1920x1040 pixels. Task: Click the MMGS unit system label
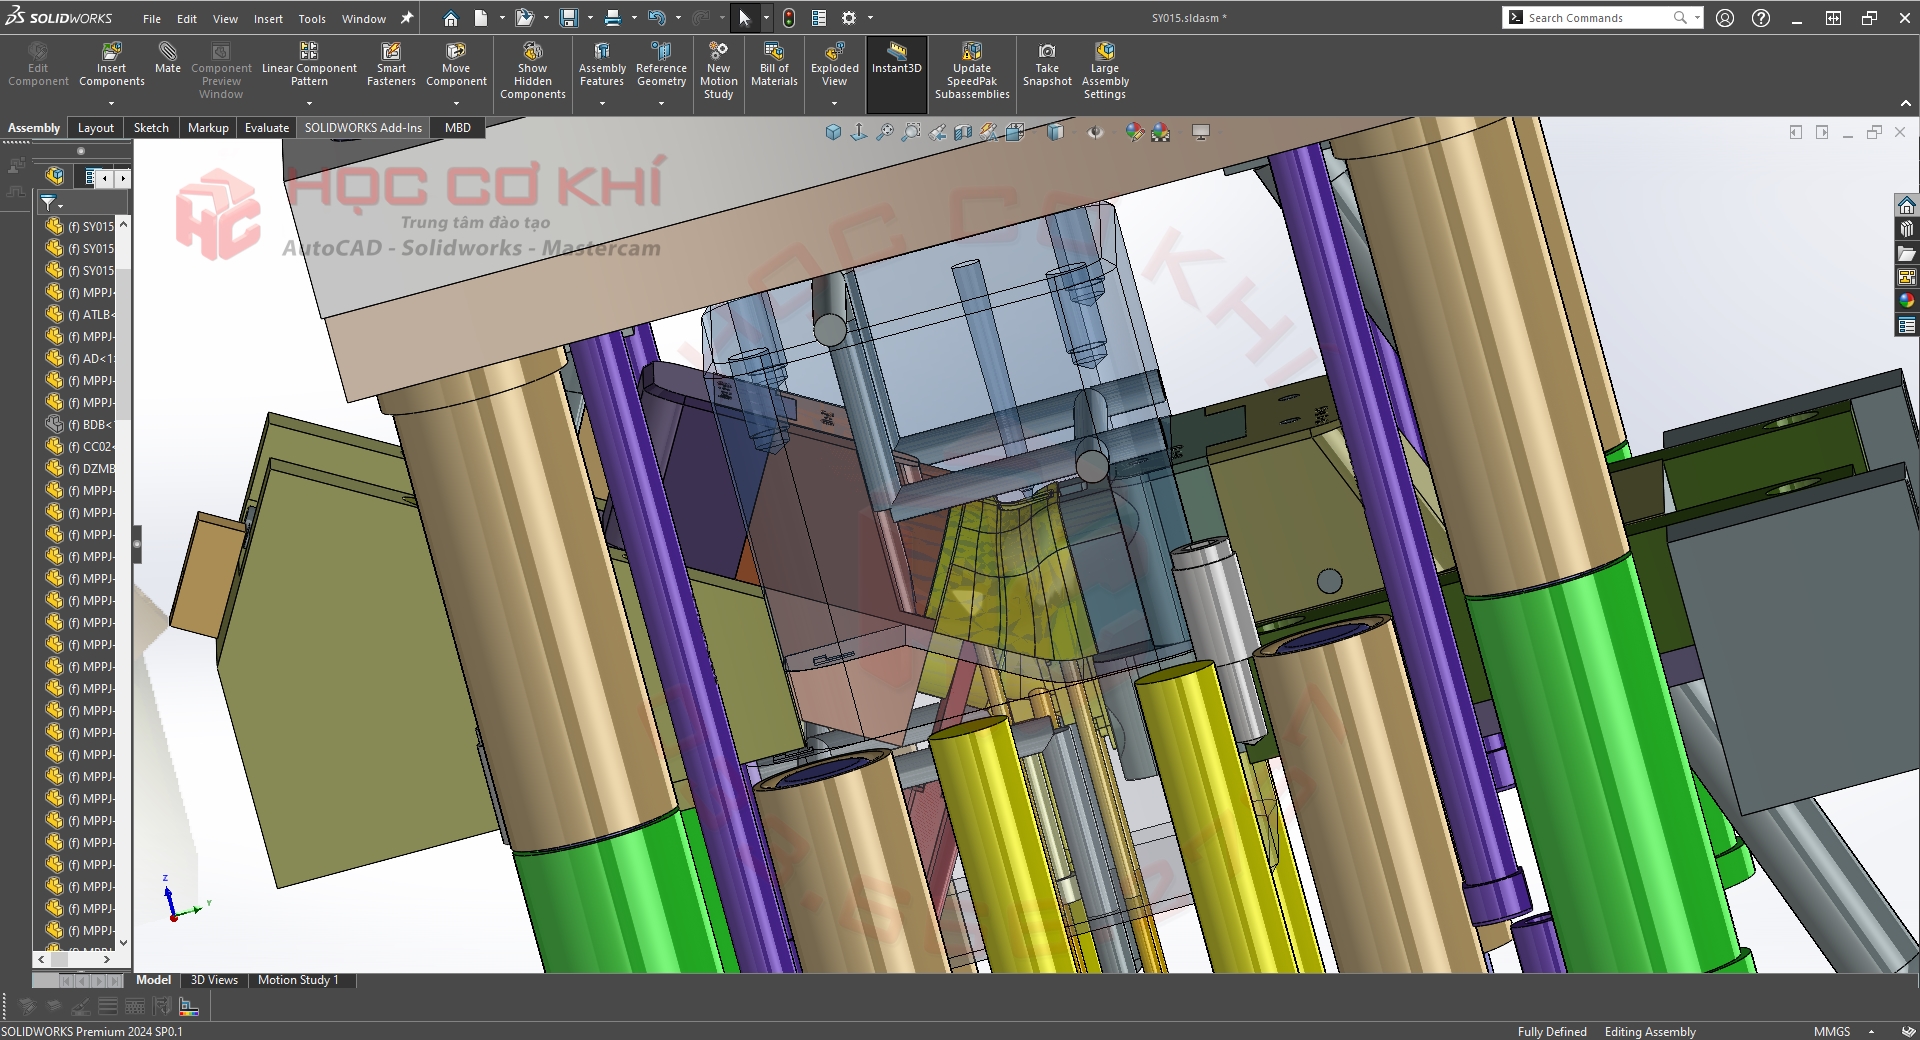click(x=1832, y=1031)
